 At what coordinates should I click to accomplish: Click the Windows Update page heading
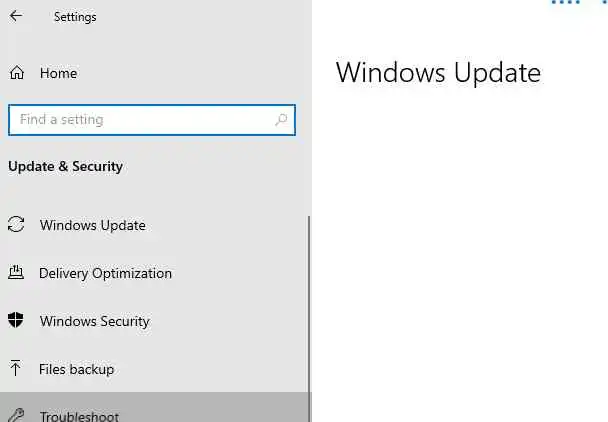(x=438, y=73)
